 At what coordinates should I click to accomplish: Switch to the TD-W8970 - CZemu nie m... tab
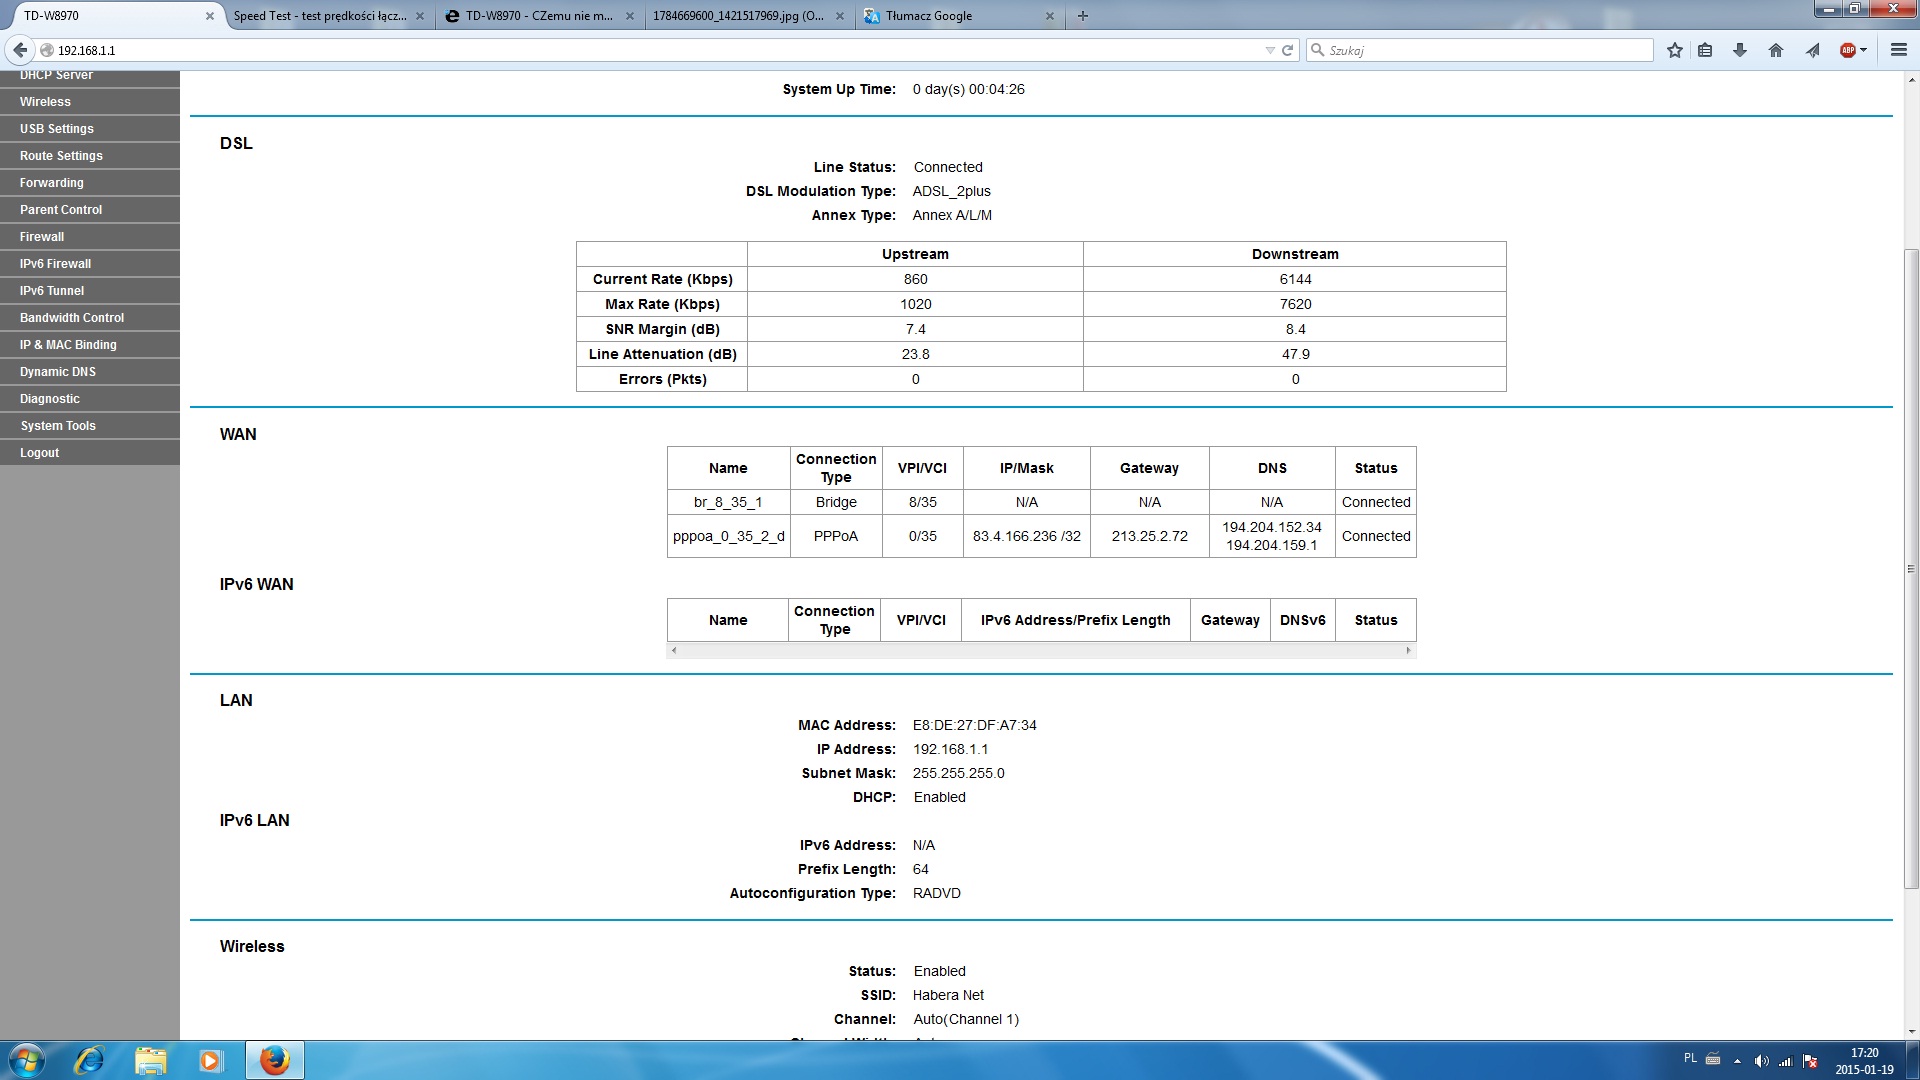pos(540,16)
